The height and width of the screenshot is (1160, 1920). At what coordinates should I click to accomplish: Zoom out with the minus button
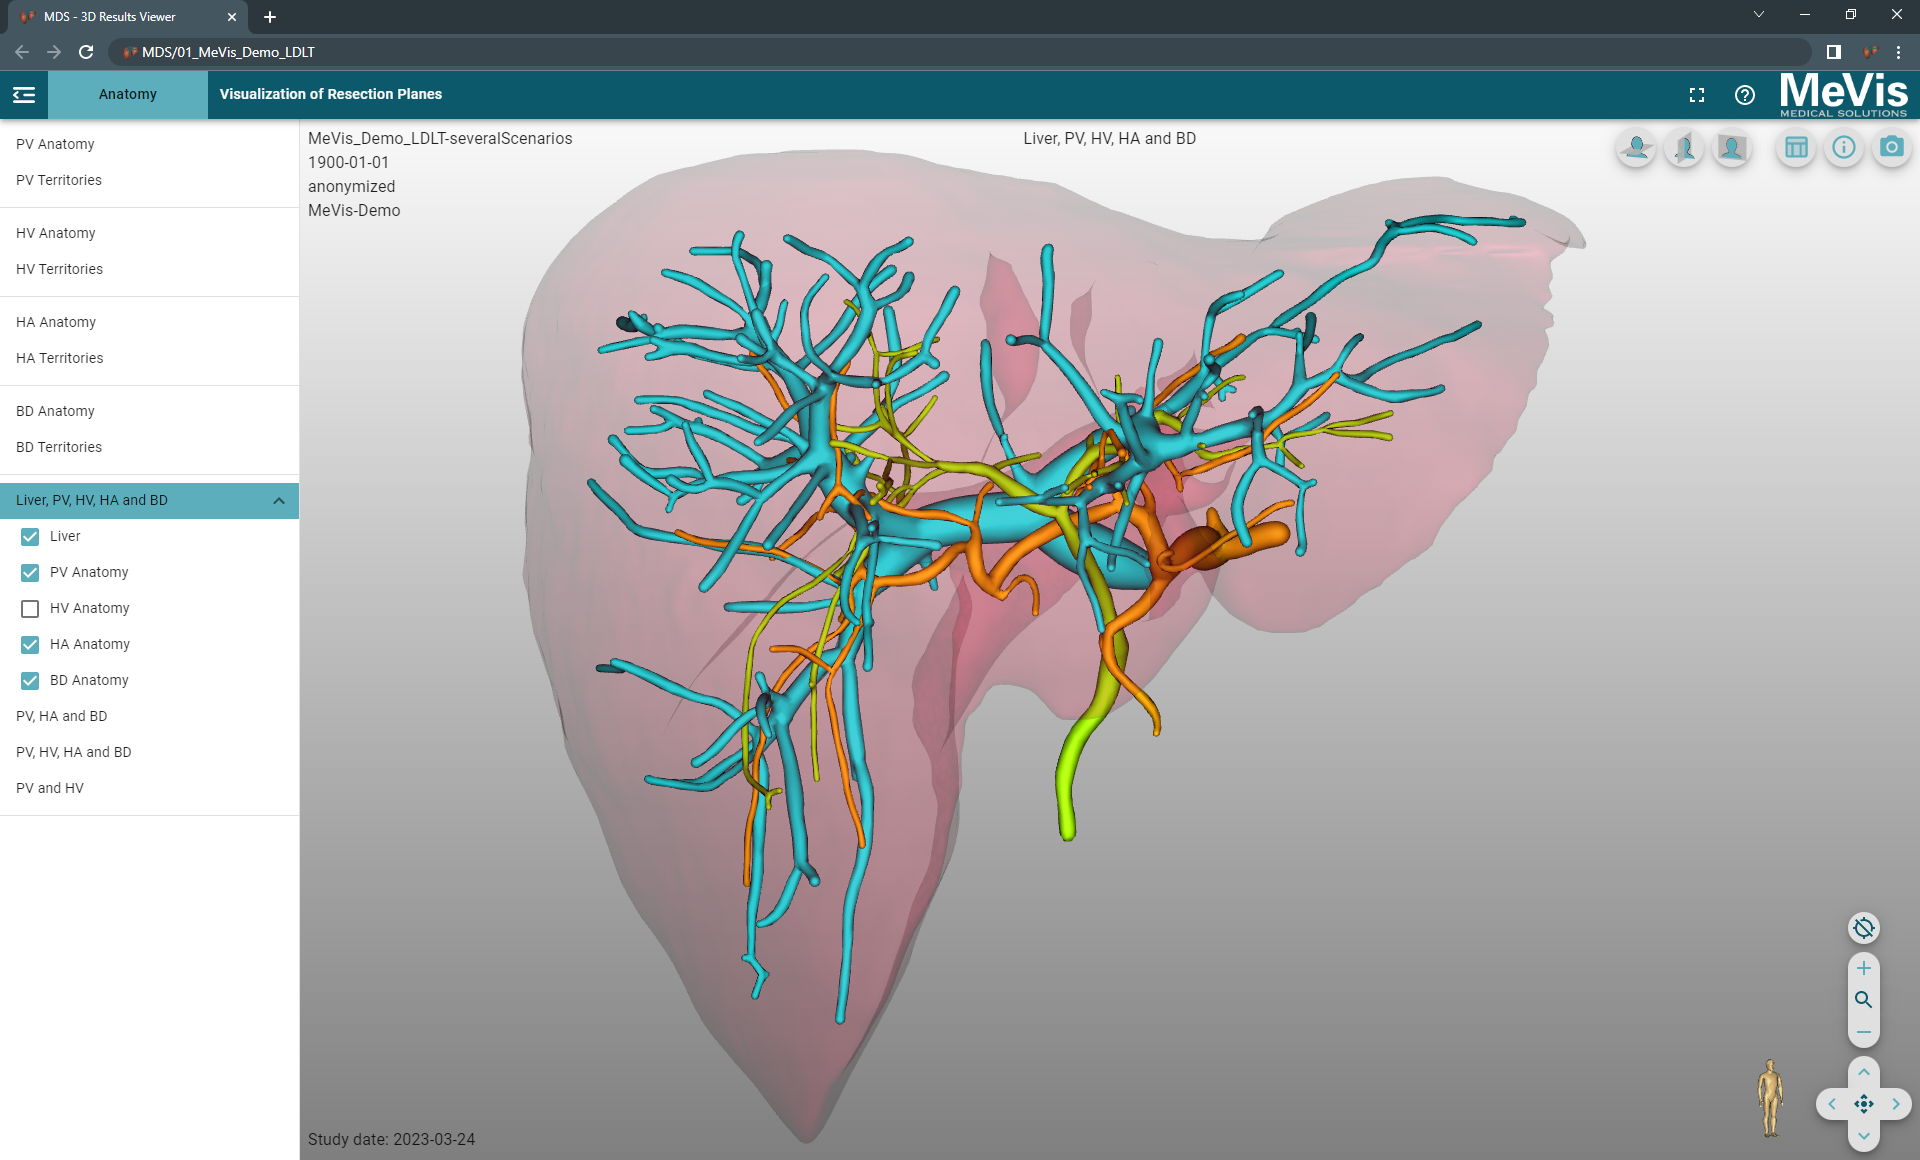point(1864,1032)
